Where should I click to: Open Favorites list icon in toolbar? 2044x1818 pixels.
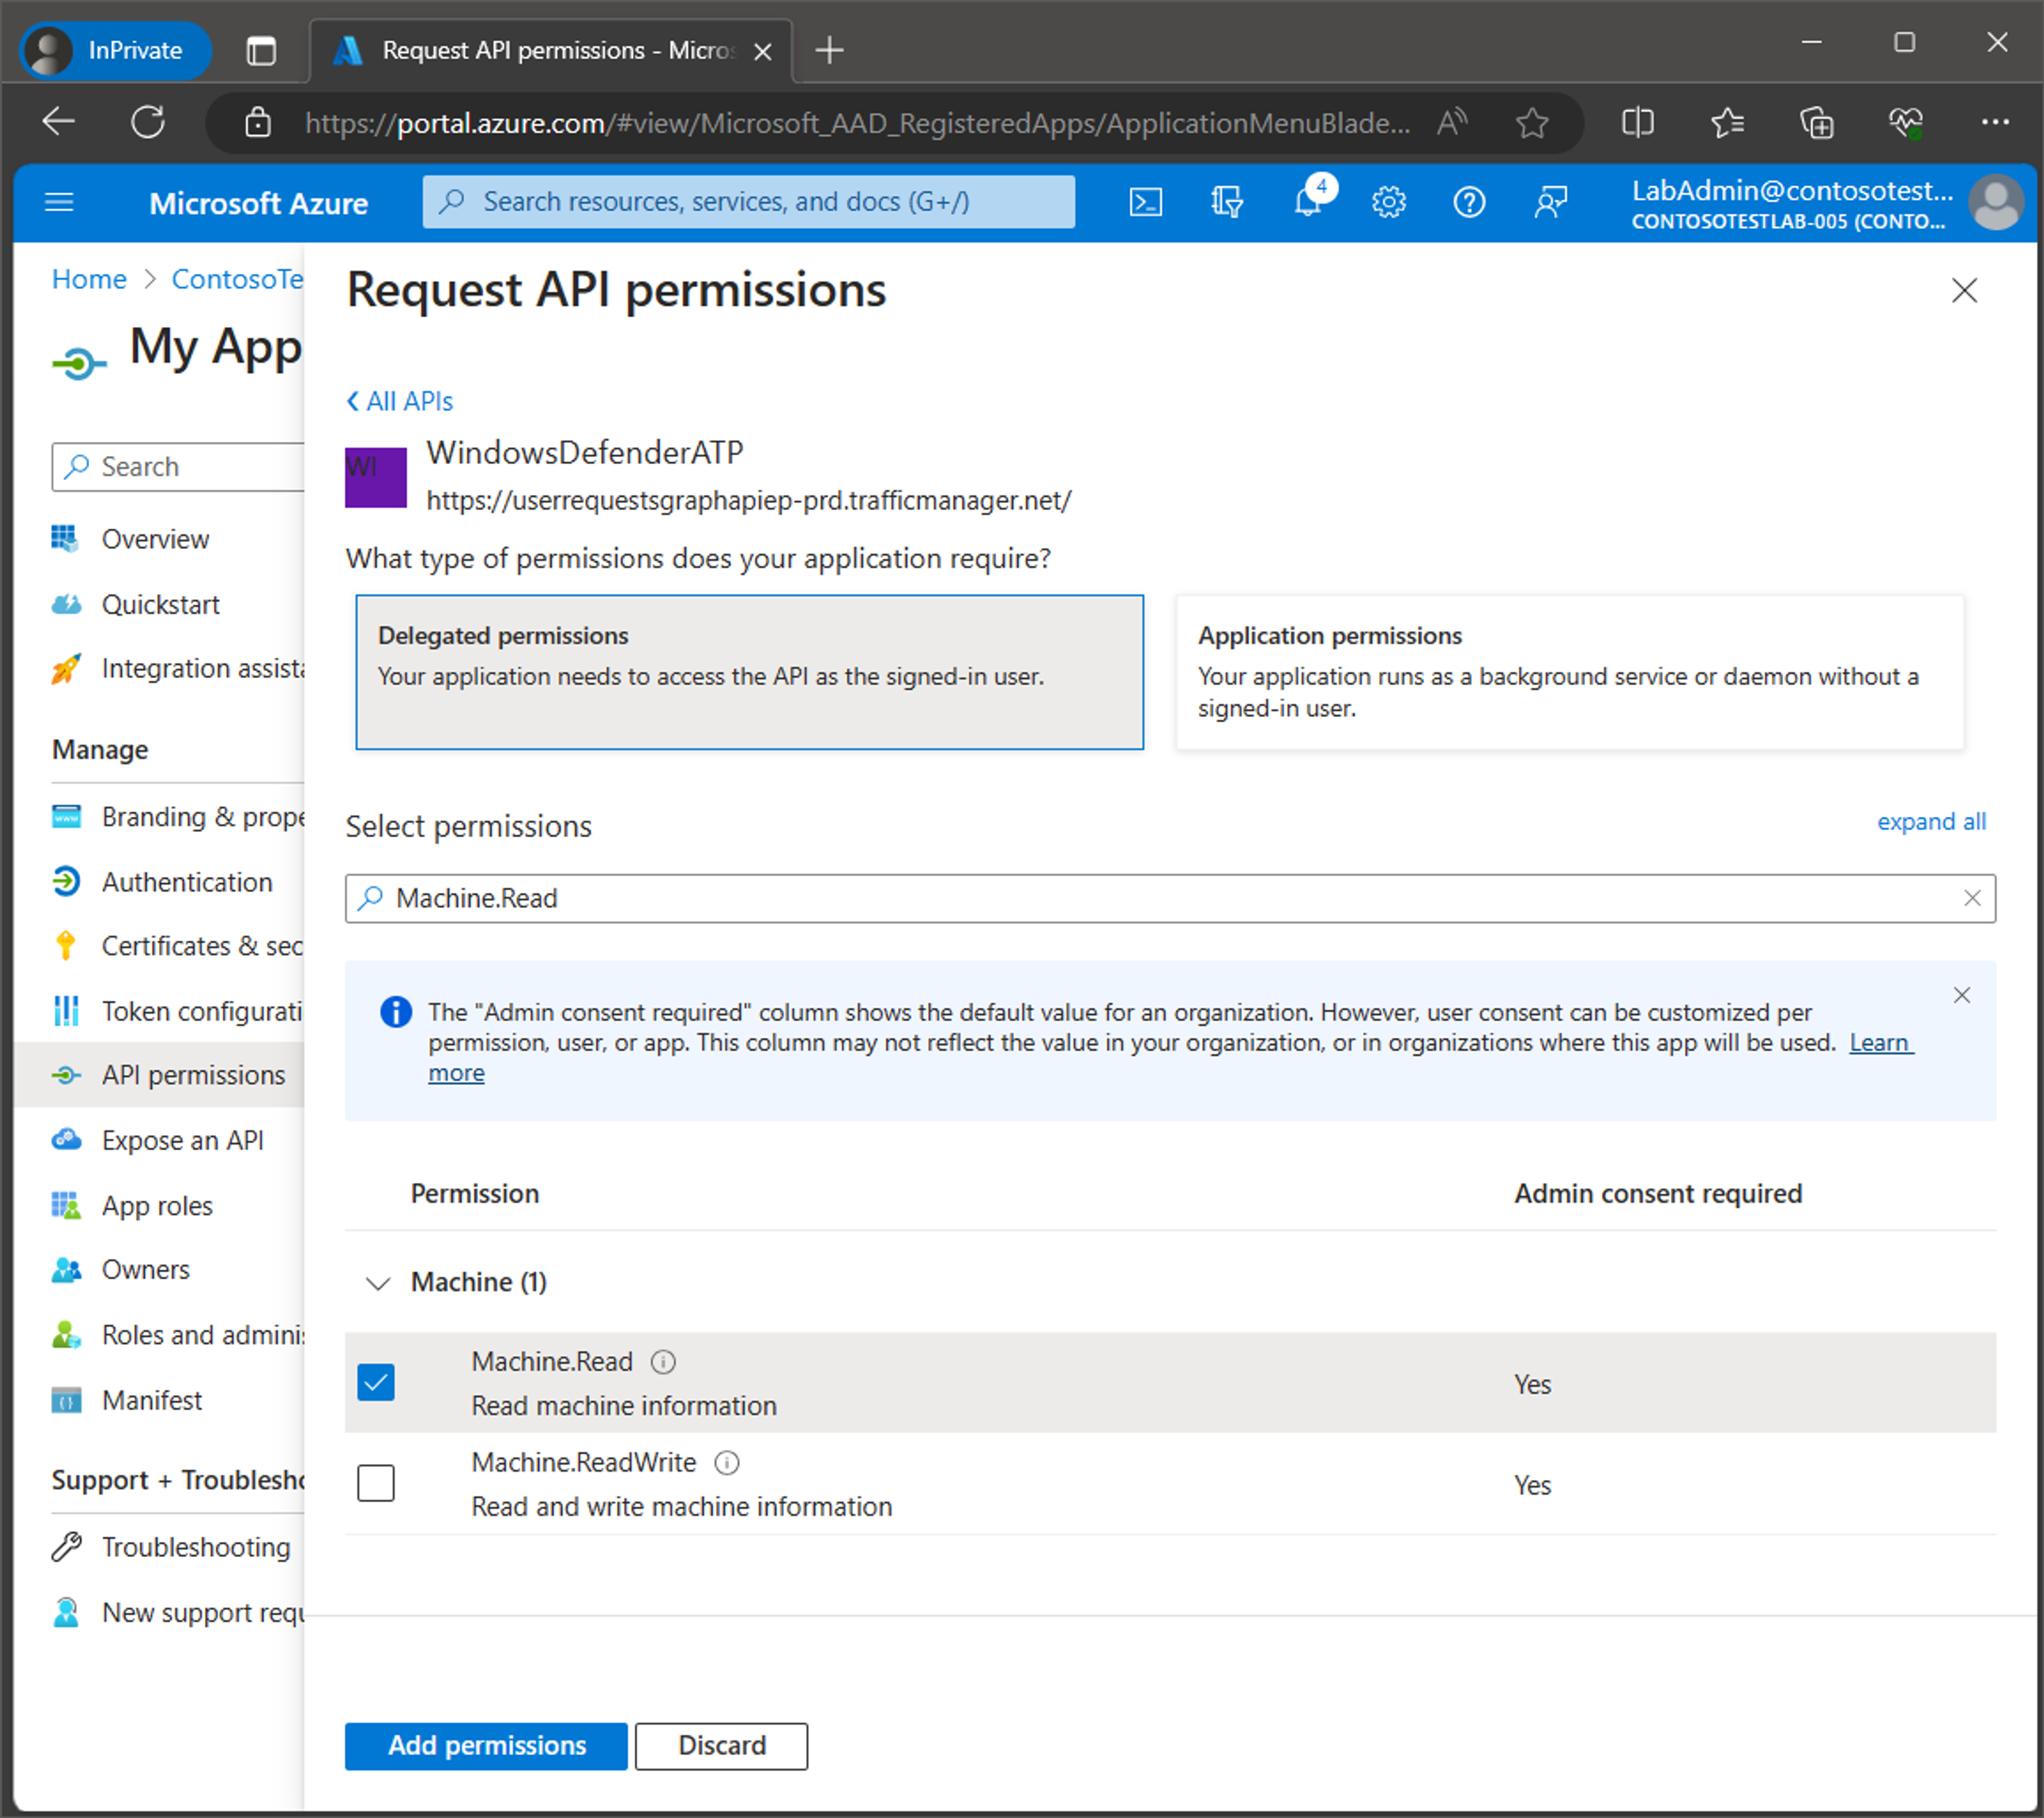pos(1727,122)
